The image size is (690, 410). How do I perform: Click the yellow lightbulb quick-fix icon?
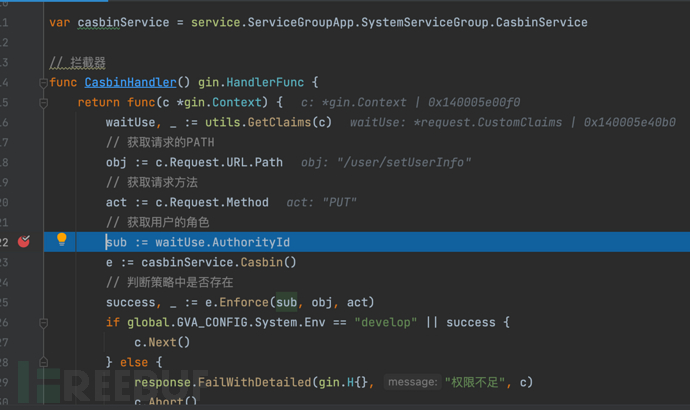coord(61,241)
